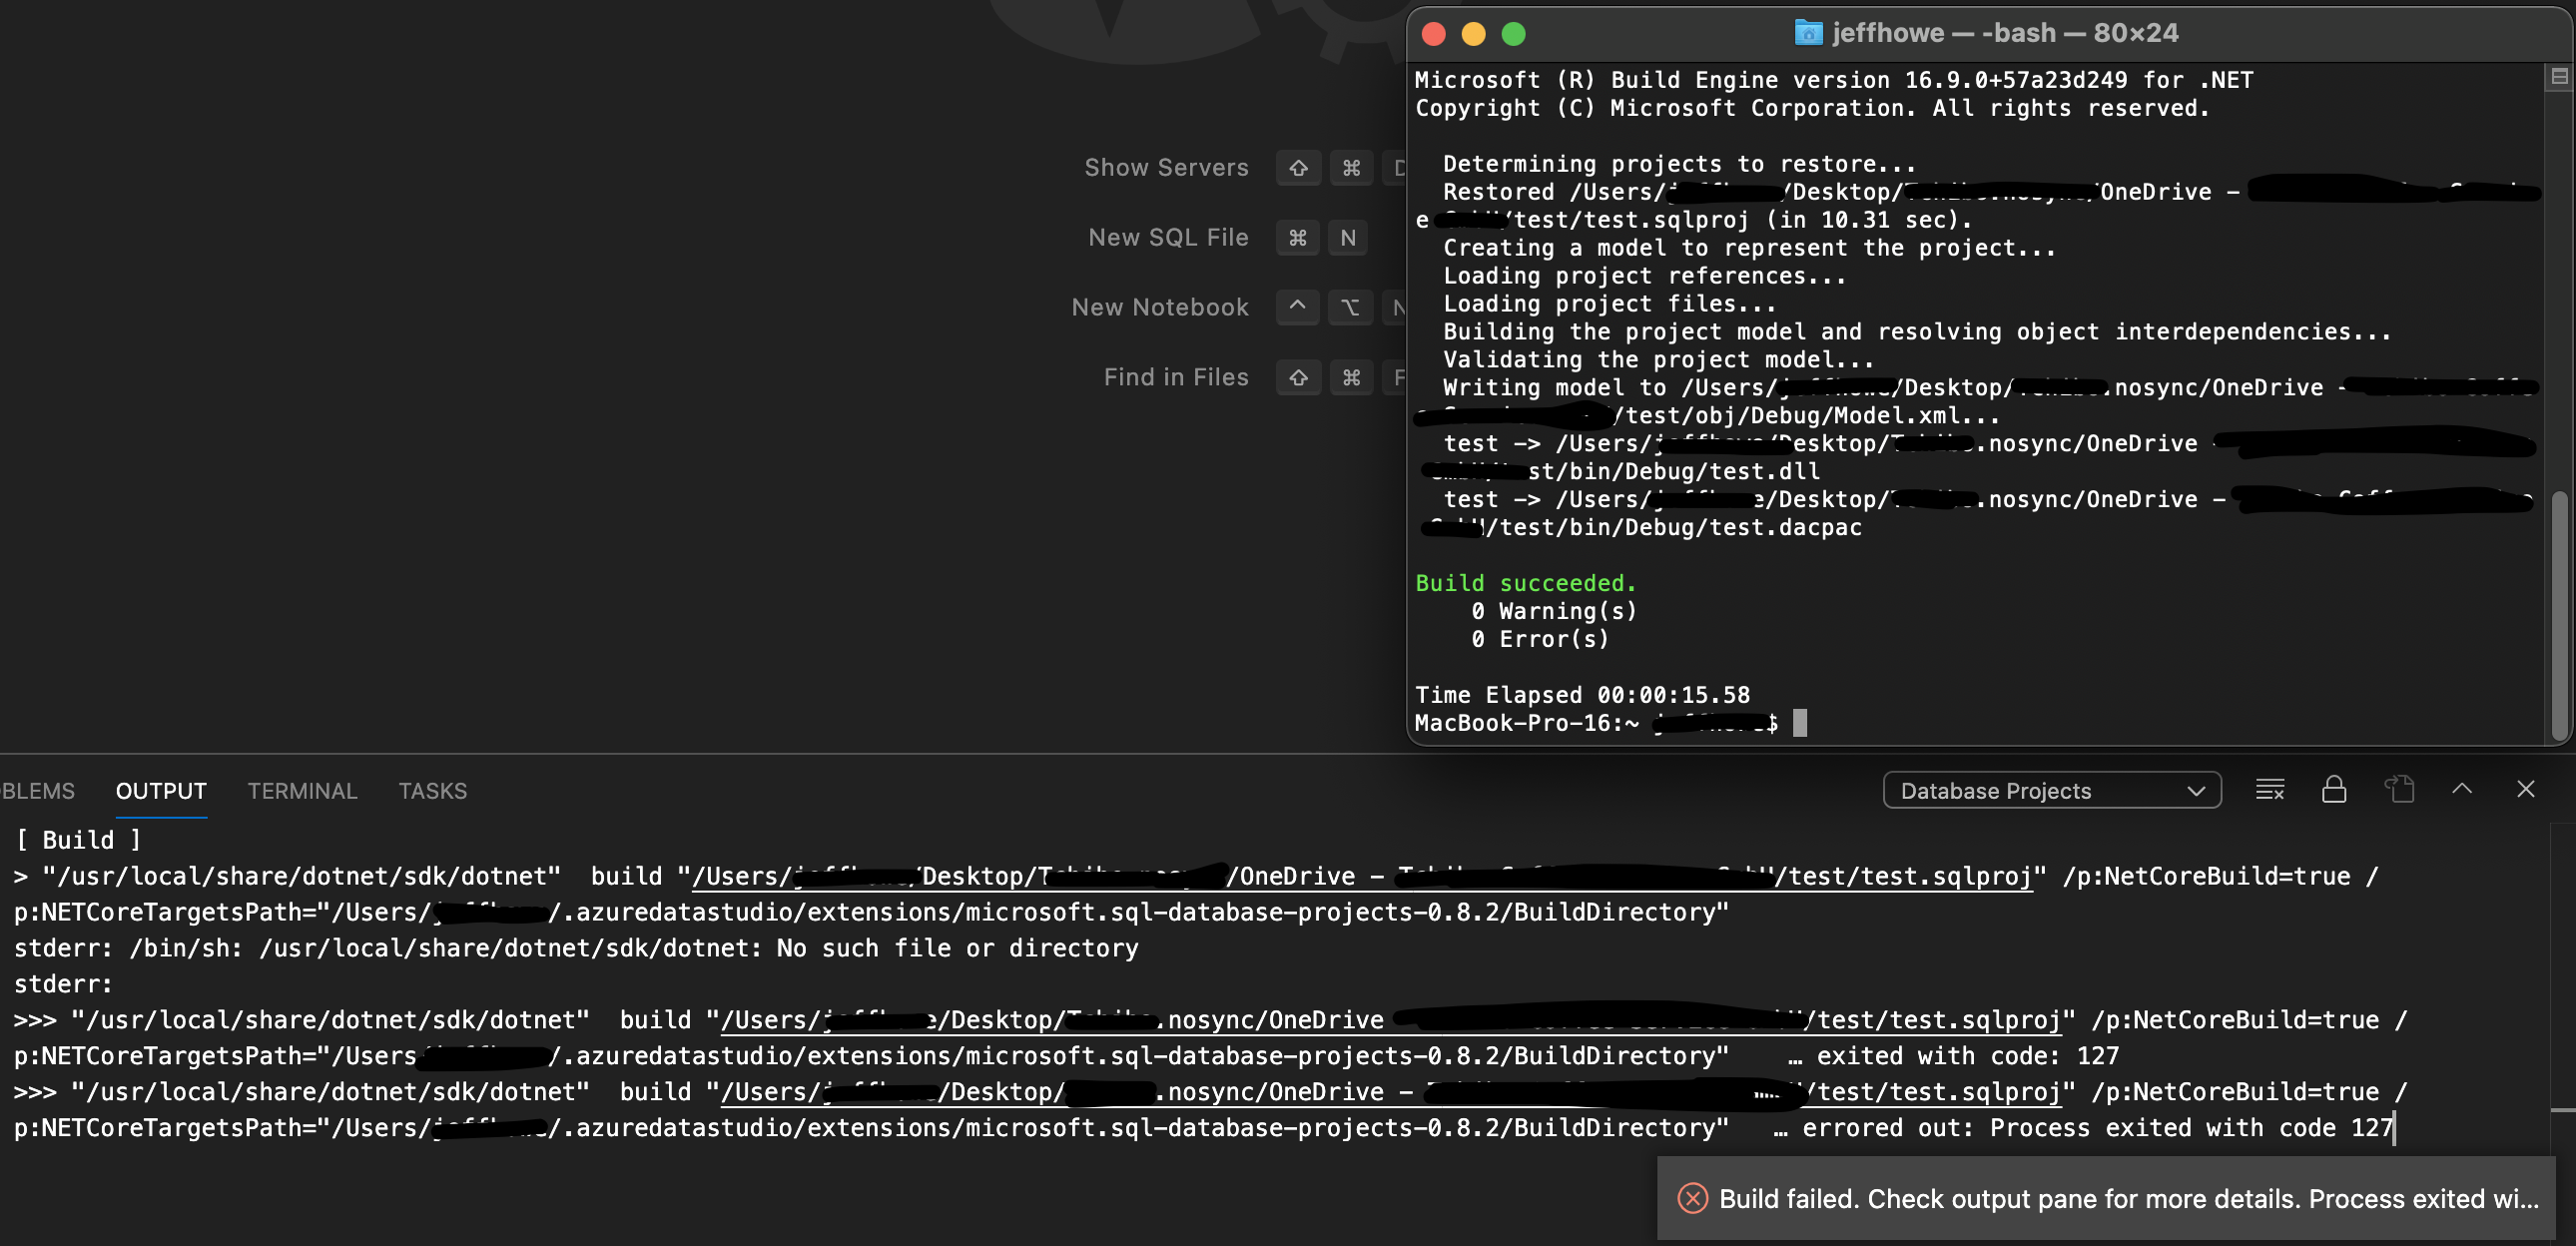The image size is (2576, 1246).
Task: Open the partially visible PROBLEMS tab
Action: click(37, 791)
